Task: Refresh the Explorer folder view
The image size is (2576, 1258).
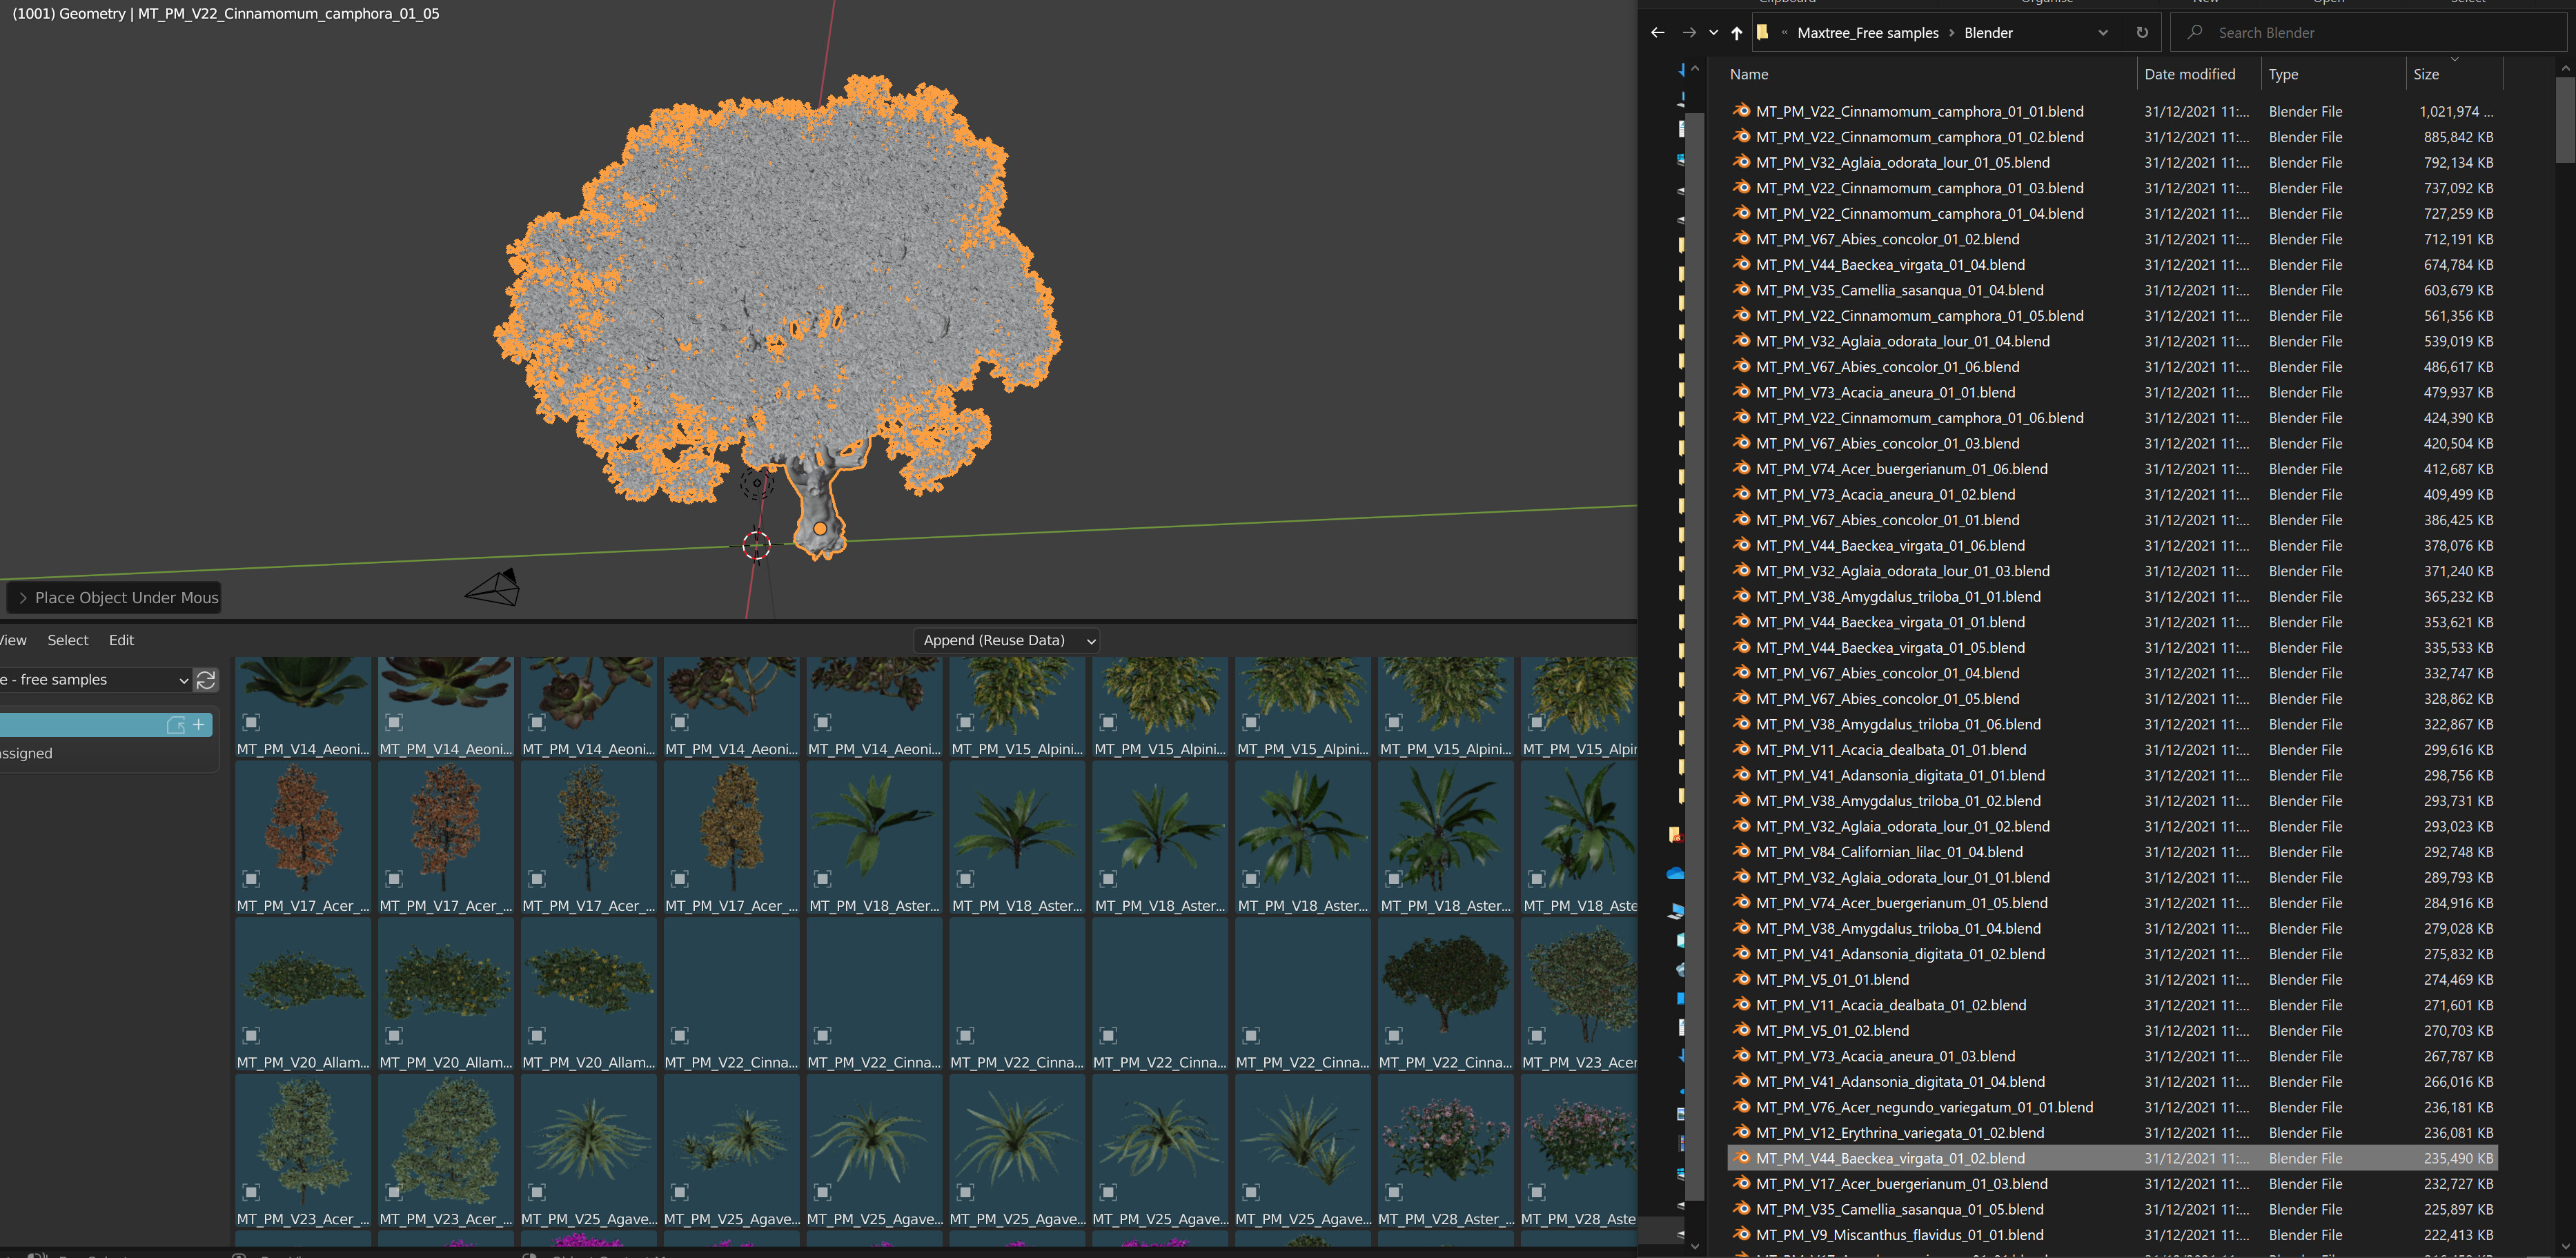Action: (x=2141, y=33)
